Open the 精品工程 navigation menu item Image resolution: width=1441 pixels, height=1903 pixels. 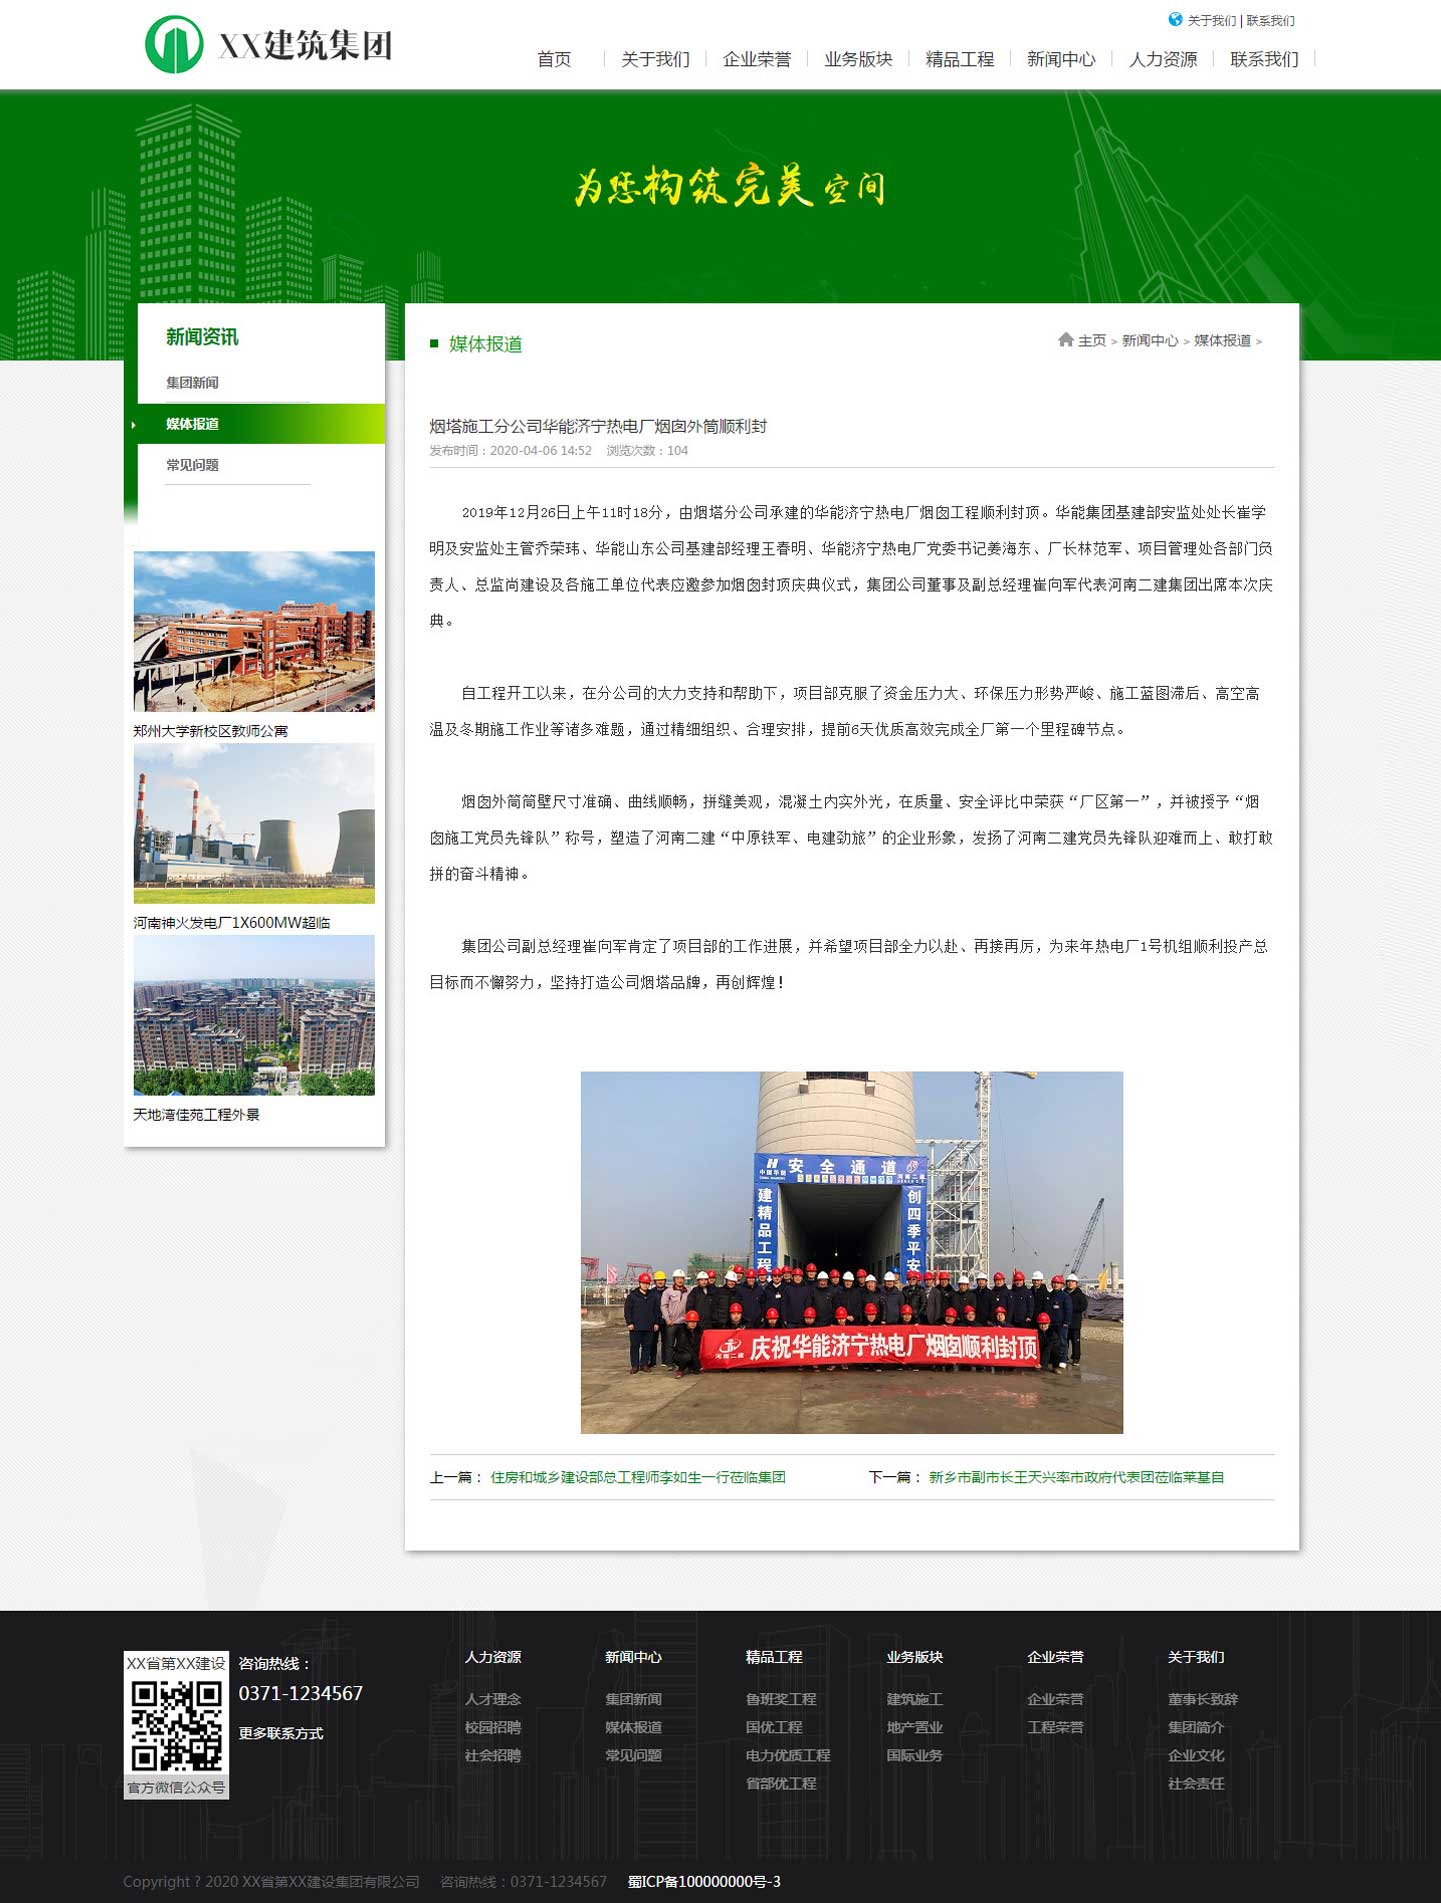click(959, 59)
